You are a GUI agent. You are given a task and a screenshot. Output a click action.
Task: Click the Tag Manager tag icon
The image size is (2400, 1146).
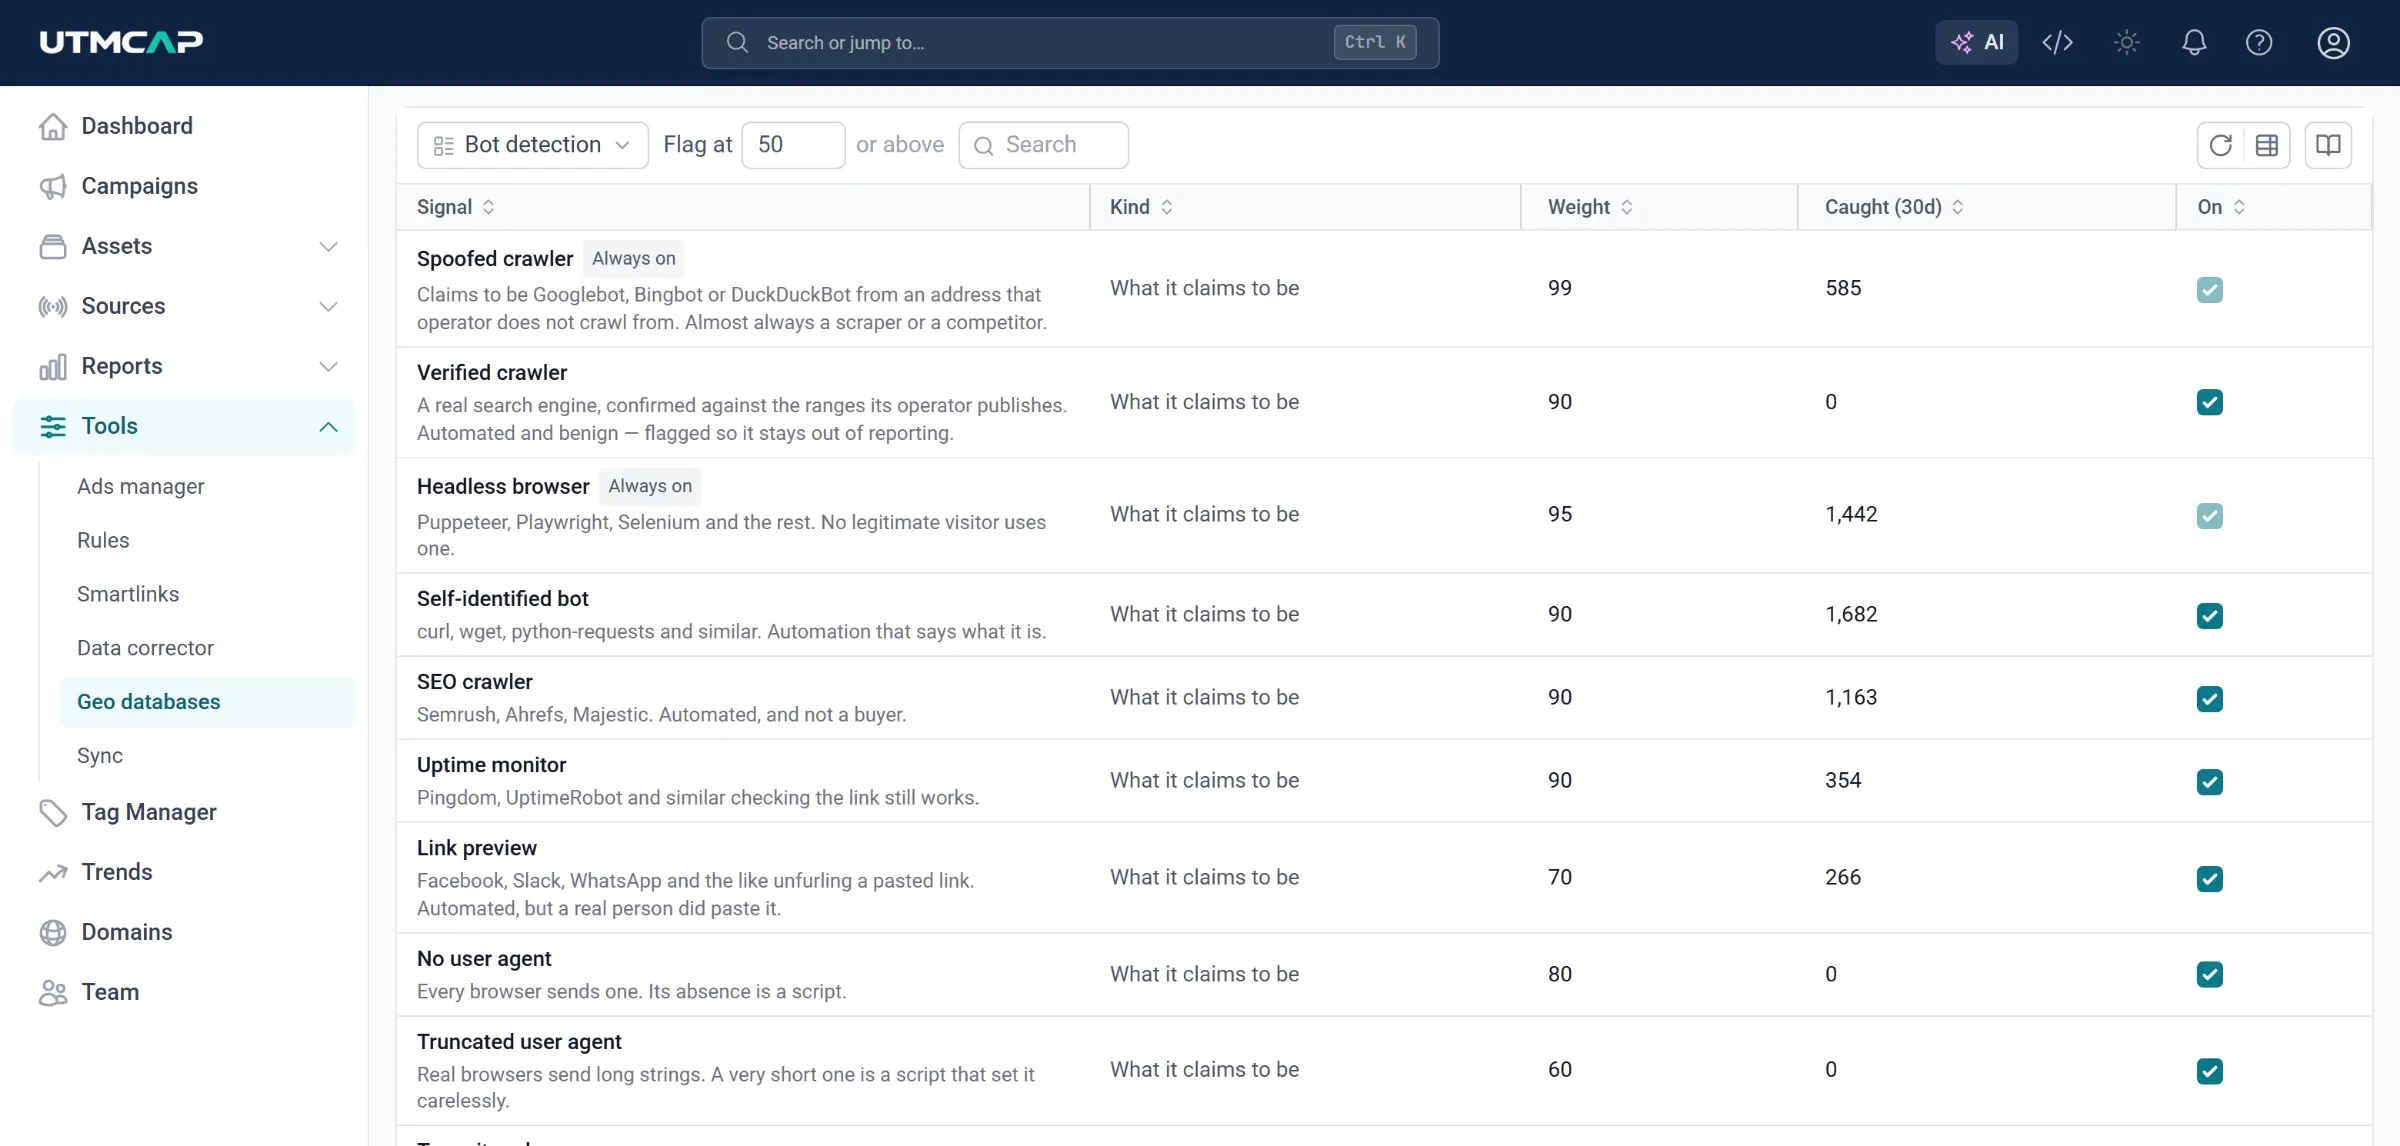[x=53, y=812]
